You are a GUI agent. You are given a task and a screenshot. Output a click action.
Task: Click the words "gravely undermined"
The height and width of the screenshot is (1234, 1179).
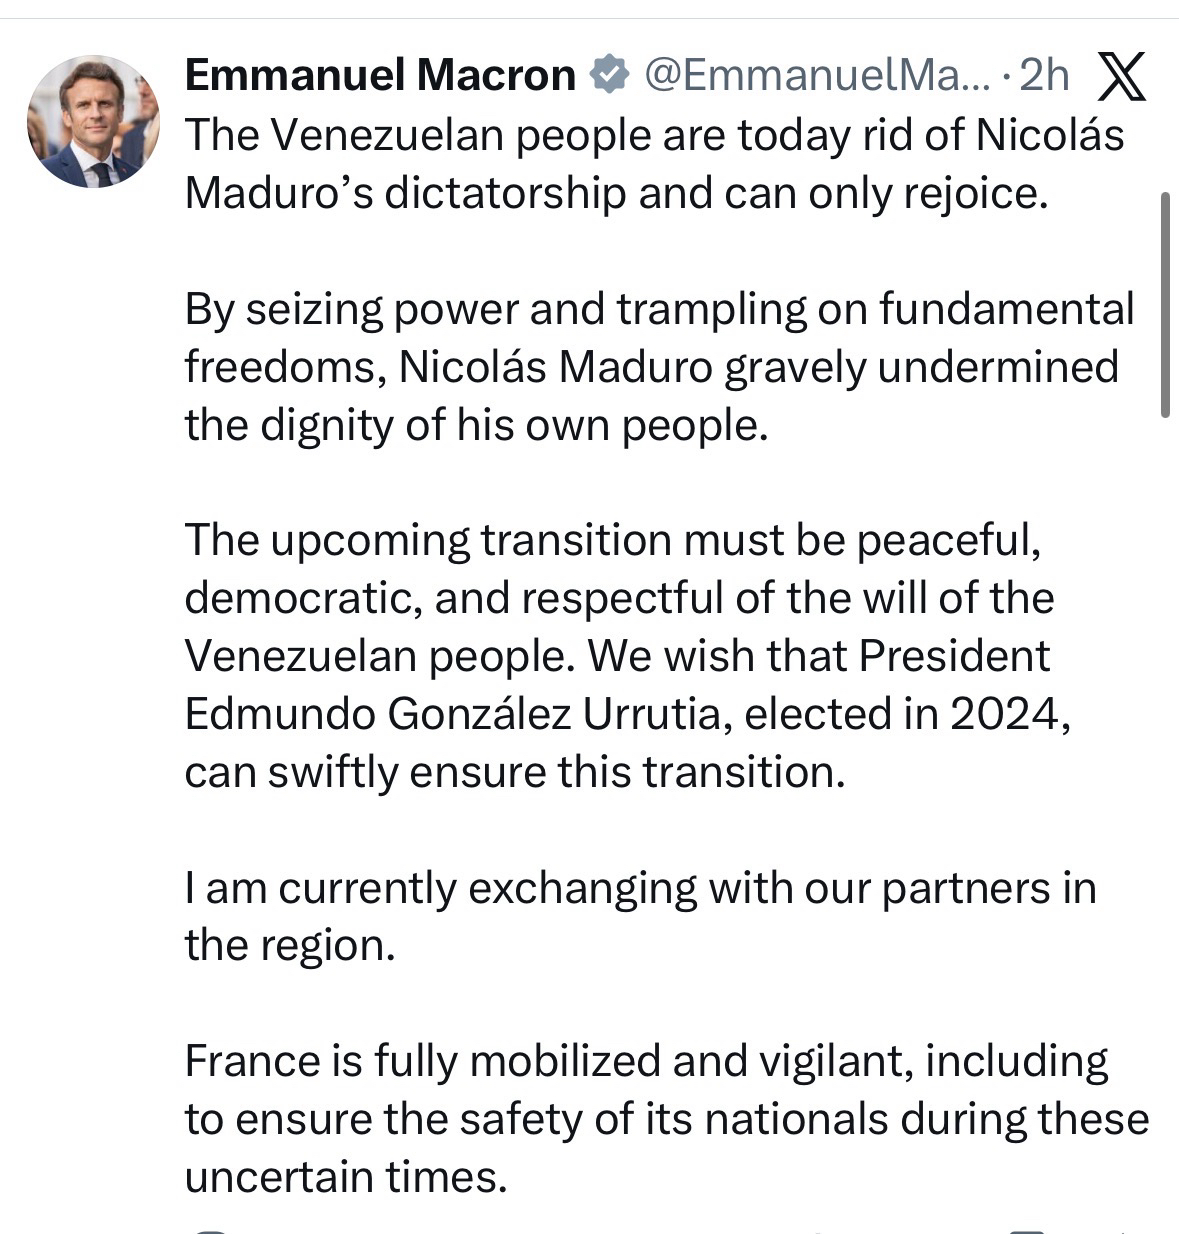point(921,367)
